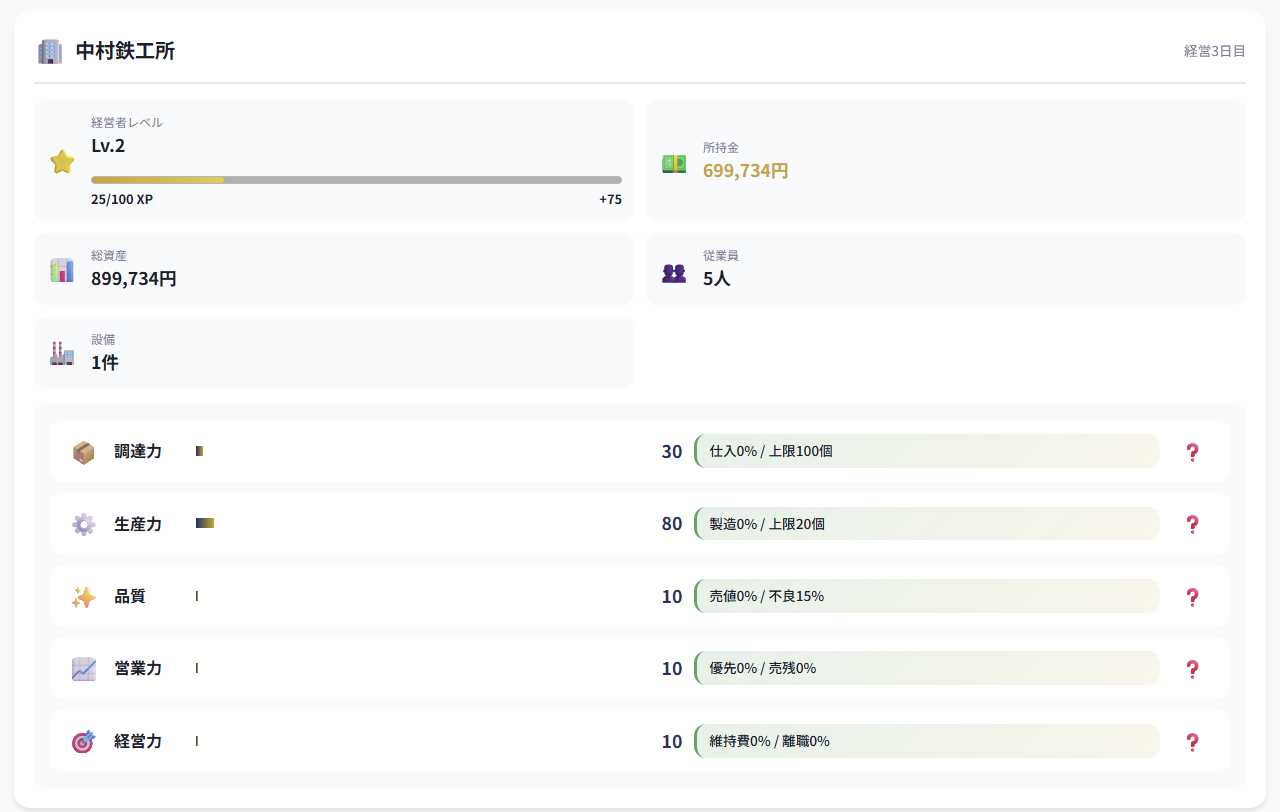Screen dimensions: 1280x812
Task: Click the 売値0% / 不良15% badge
Action: 927,596
